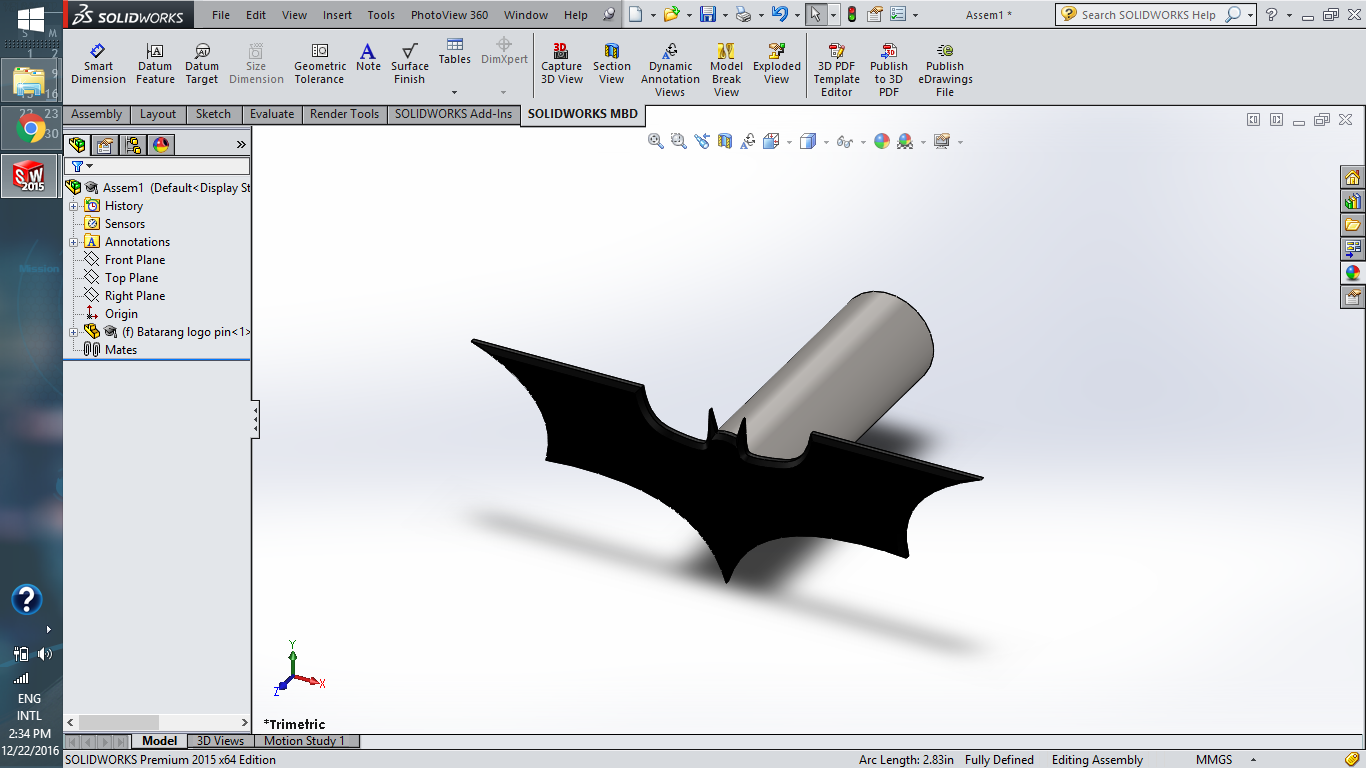Click the Open file icon
Screen dimensions: 1366x768
coord(671,14)
